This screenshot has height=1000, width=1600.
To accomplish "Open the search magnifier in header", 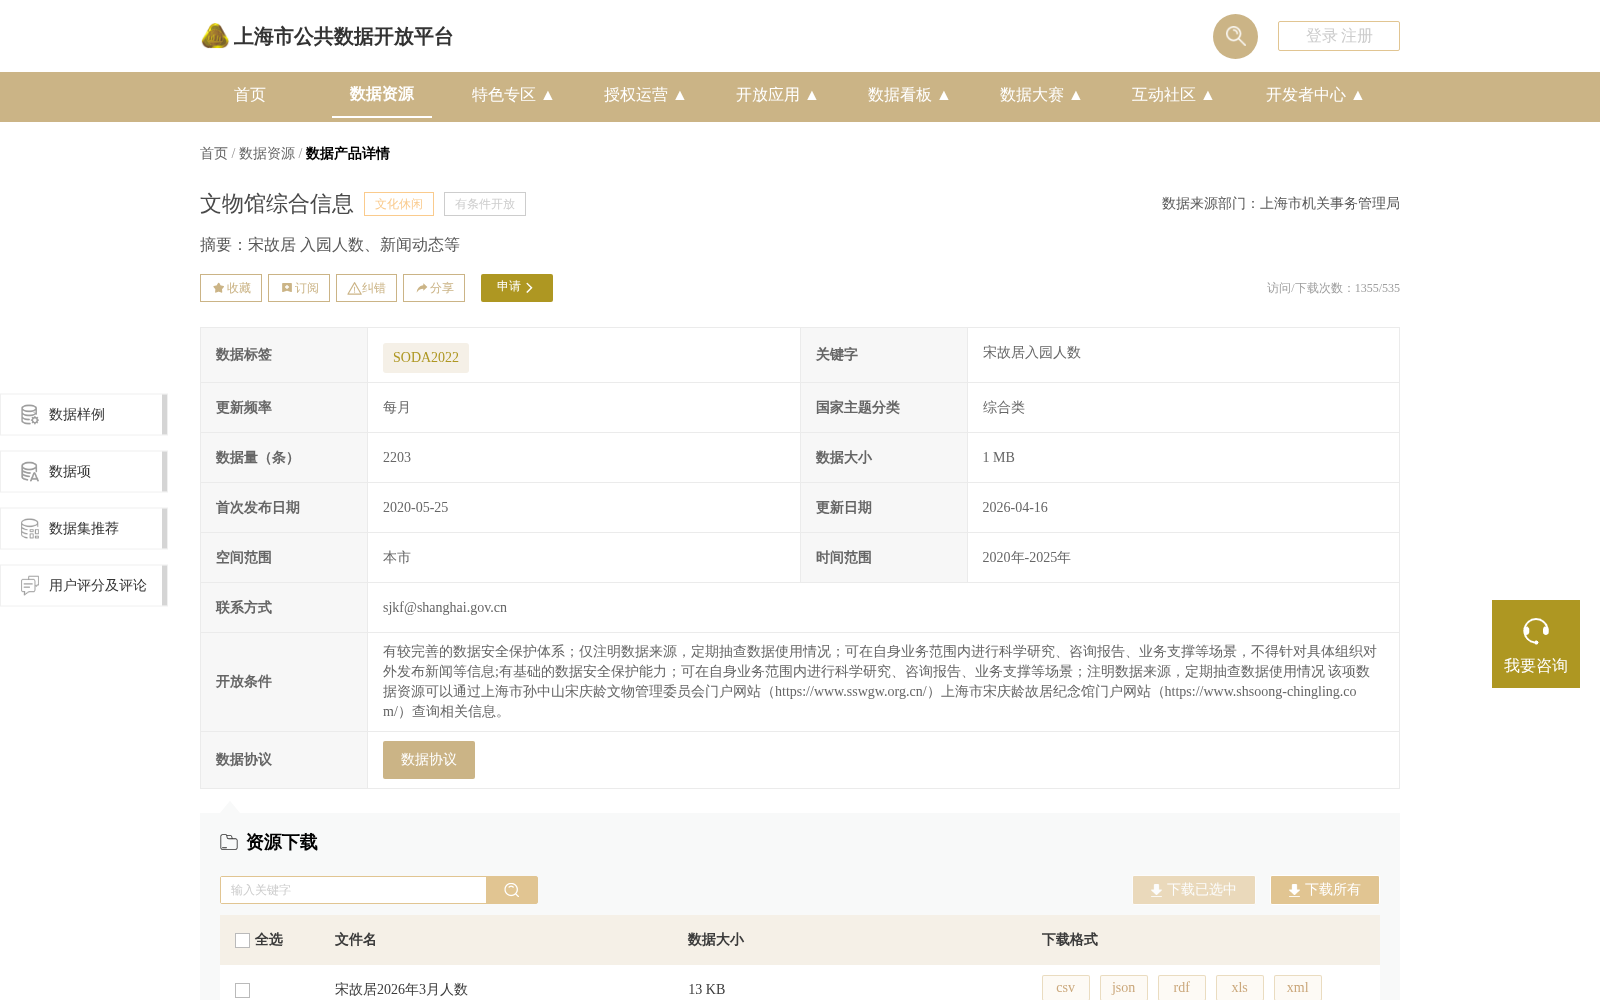I will pos(1235,36).
